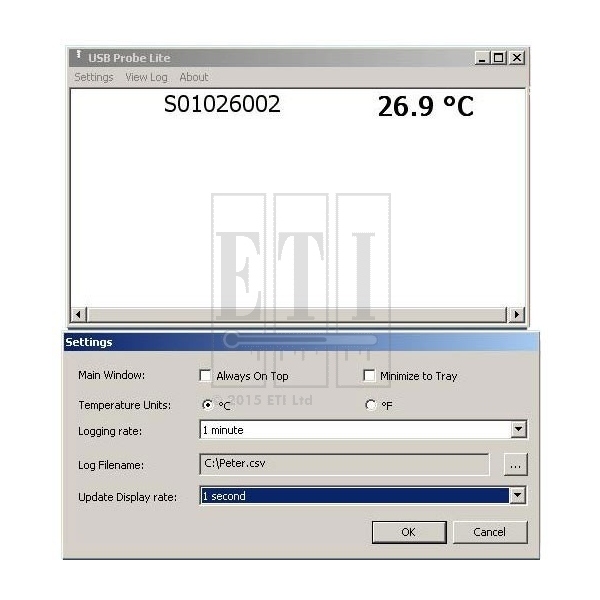Click the horizontal scrollbar track
Screen dimensions: 600x600
click(297, 315)
